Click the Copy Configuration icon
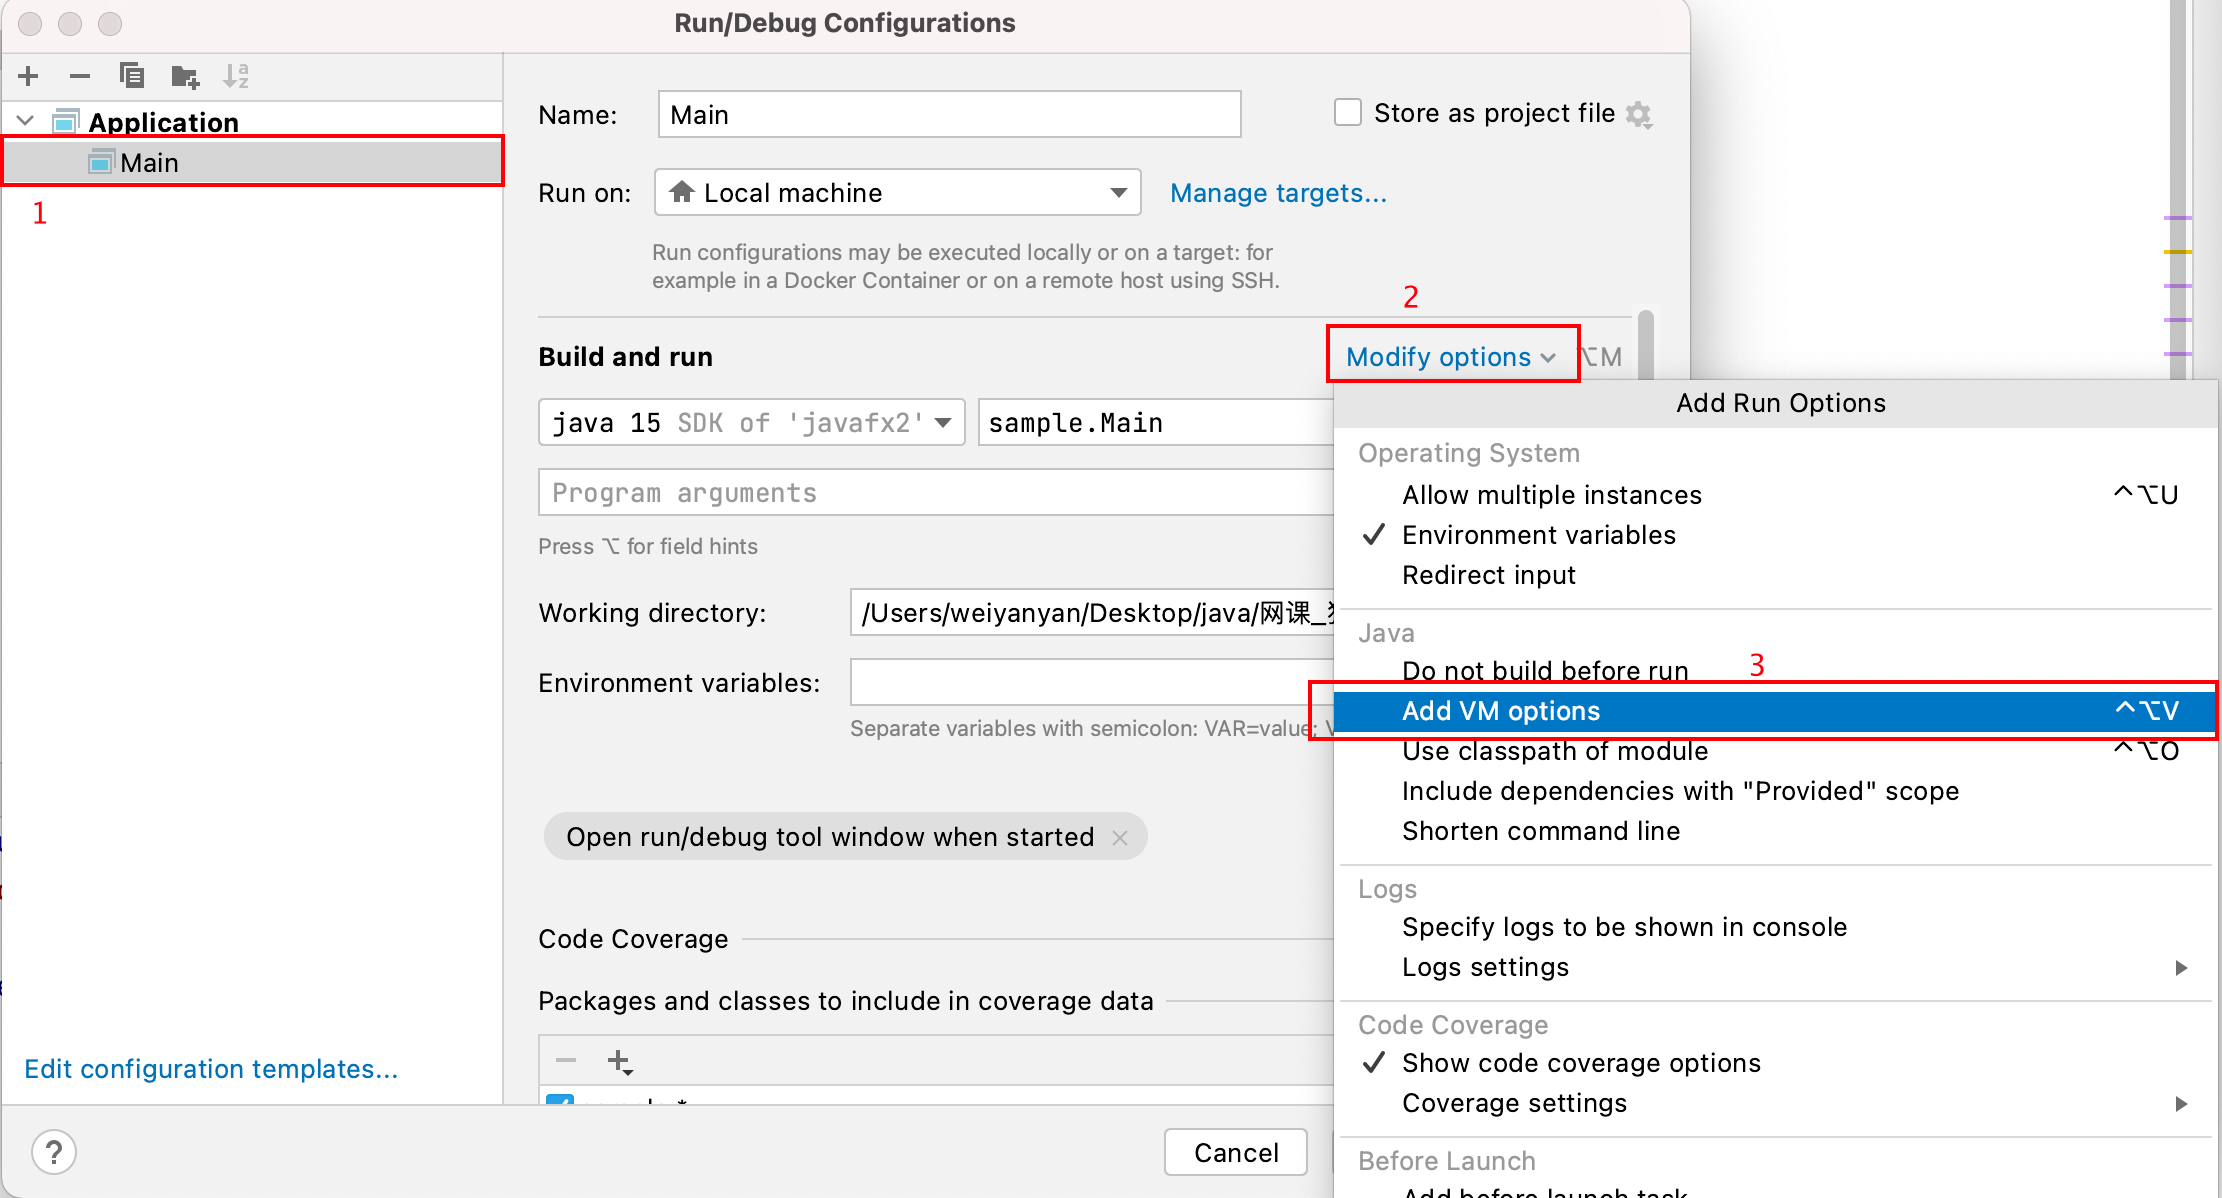Viewport: 2222px width, 1198px height. (131, 76)
